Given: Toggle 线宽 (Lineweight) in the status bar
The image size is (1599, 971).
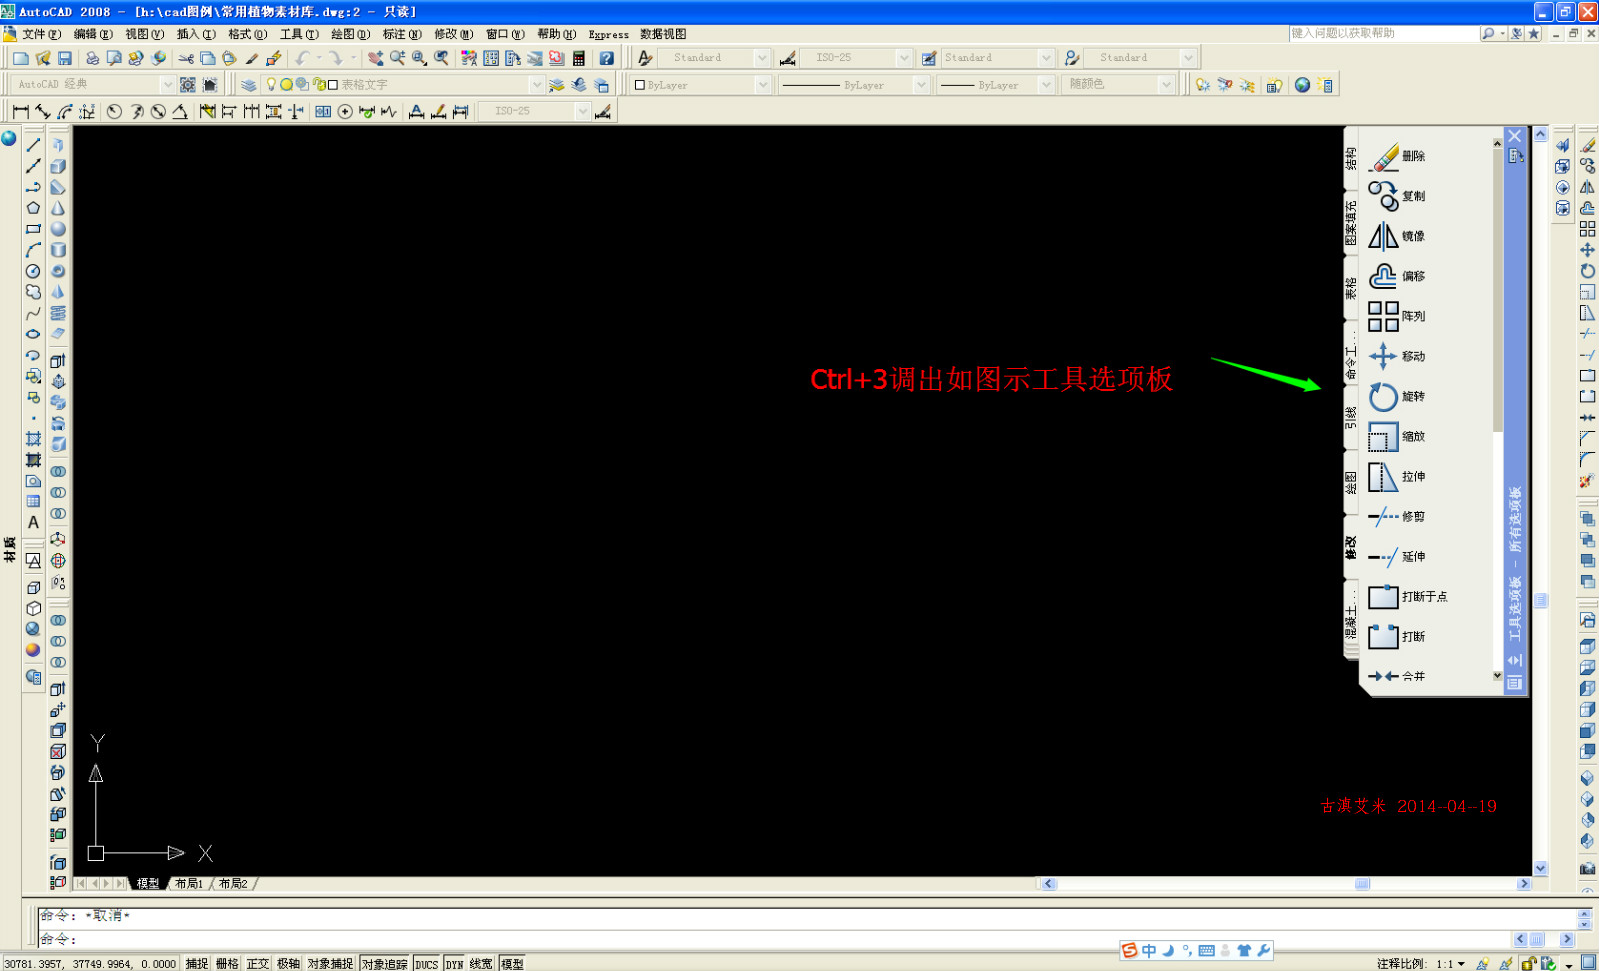Looking at the screenshot, I should point(481,964).
